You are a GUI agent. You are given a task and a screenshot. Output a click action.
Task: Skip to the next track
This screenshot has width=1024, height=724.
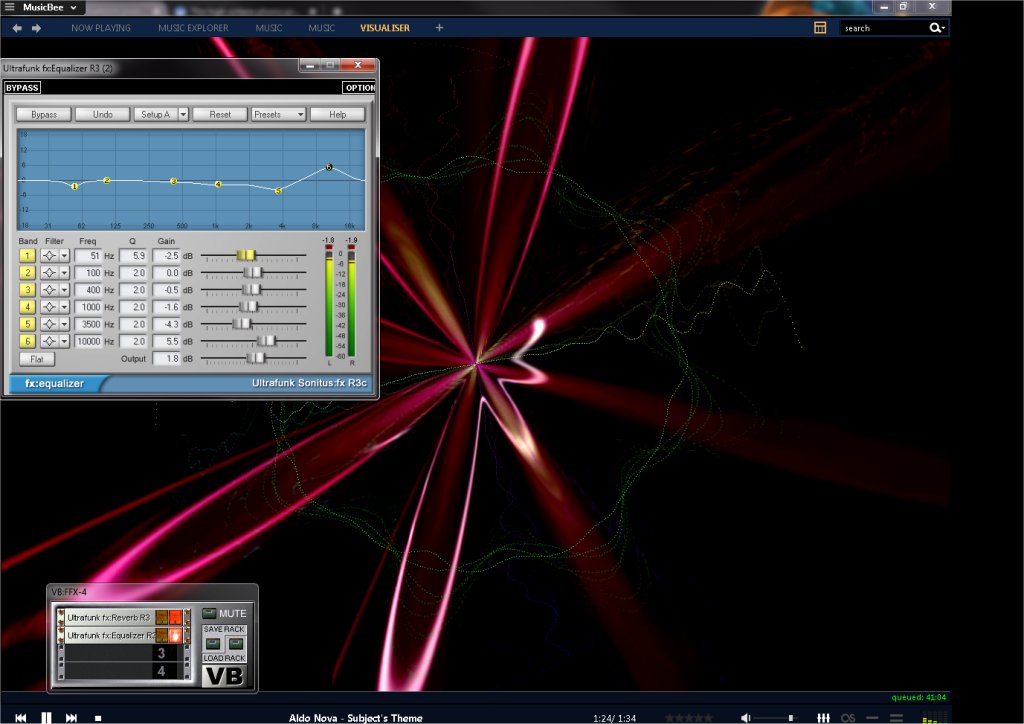(71, 717)
